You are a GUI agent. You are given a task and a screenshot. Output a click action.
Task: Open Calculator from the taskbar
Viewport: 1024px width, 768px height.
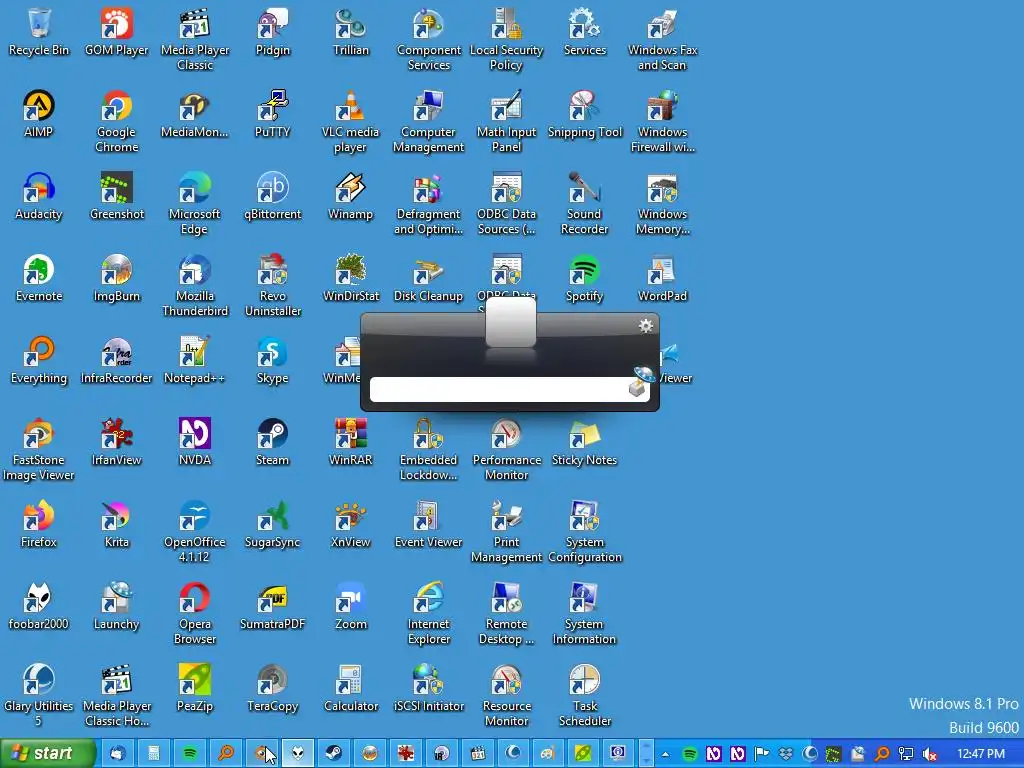(x=153, y=754)
